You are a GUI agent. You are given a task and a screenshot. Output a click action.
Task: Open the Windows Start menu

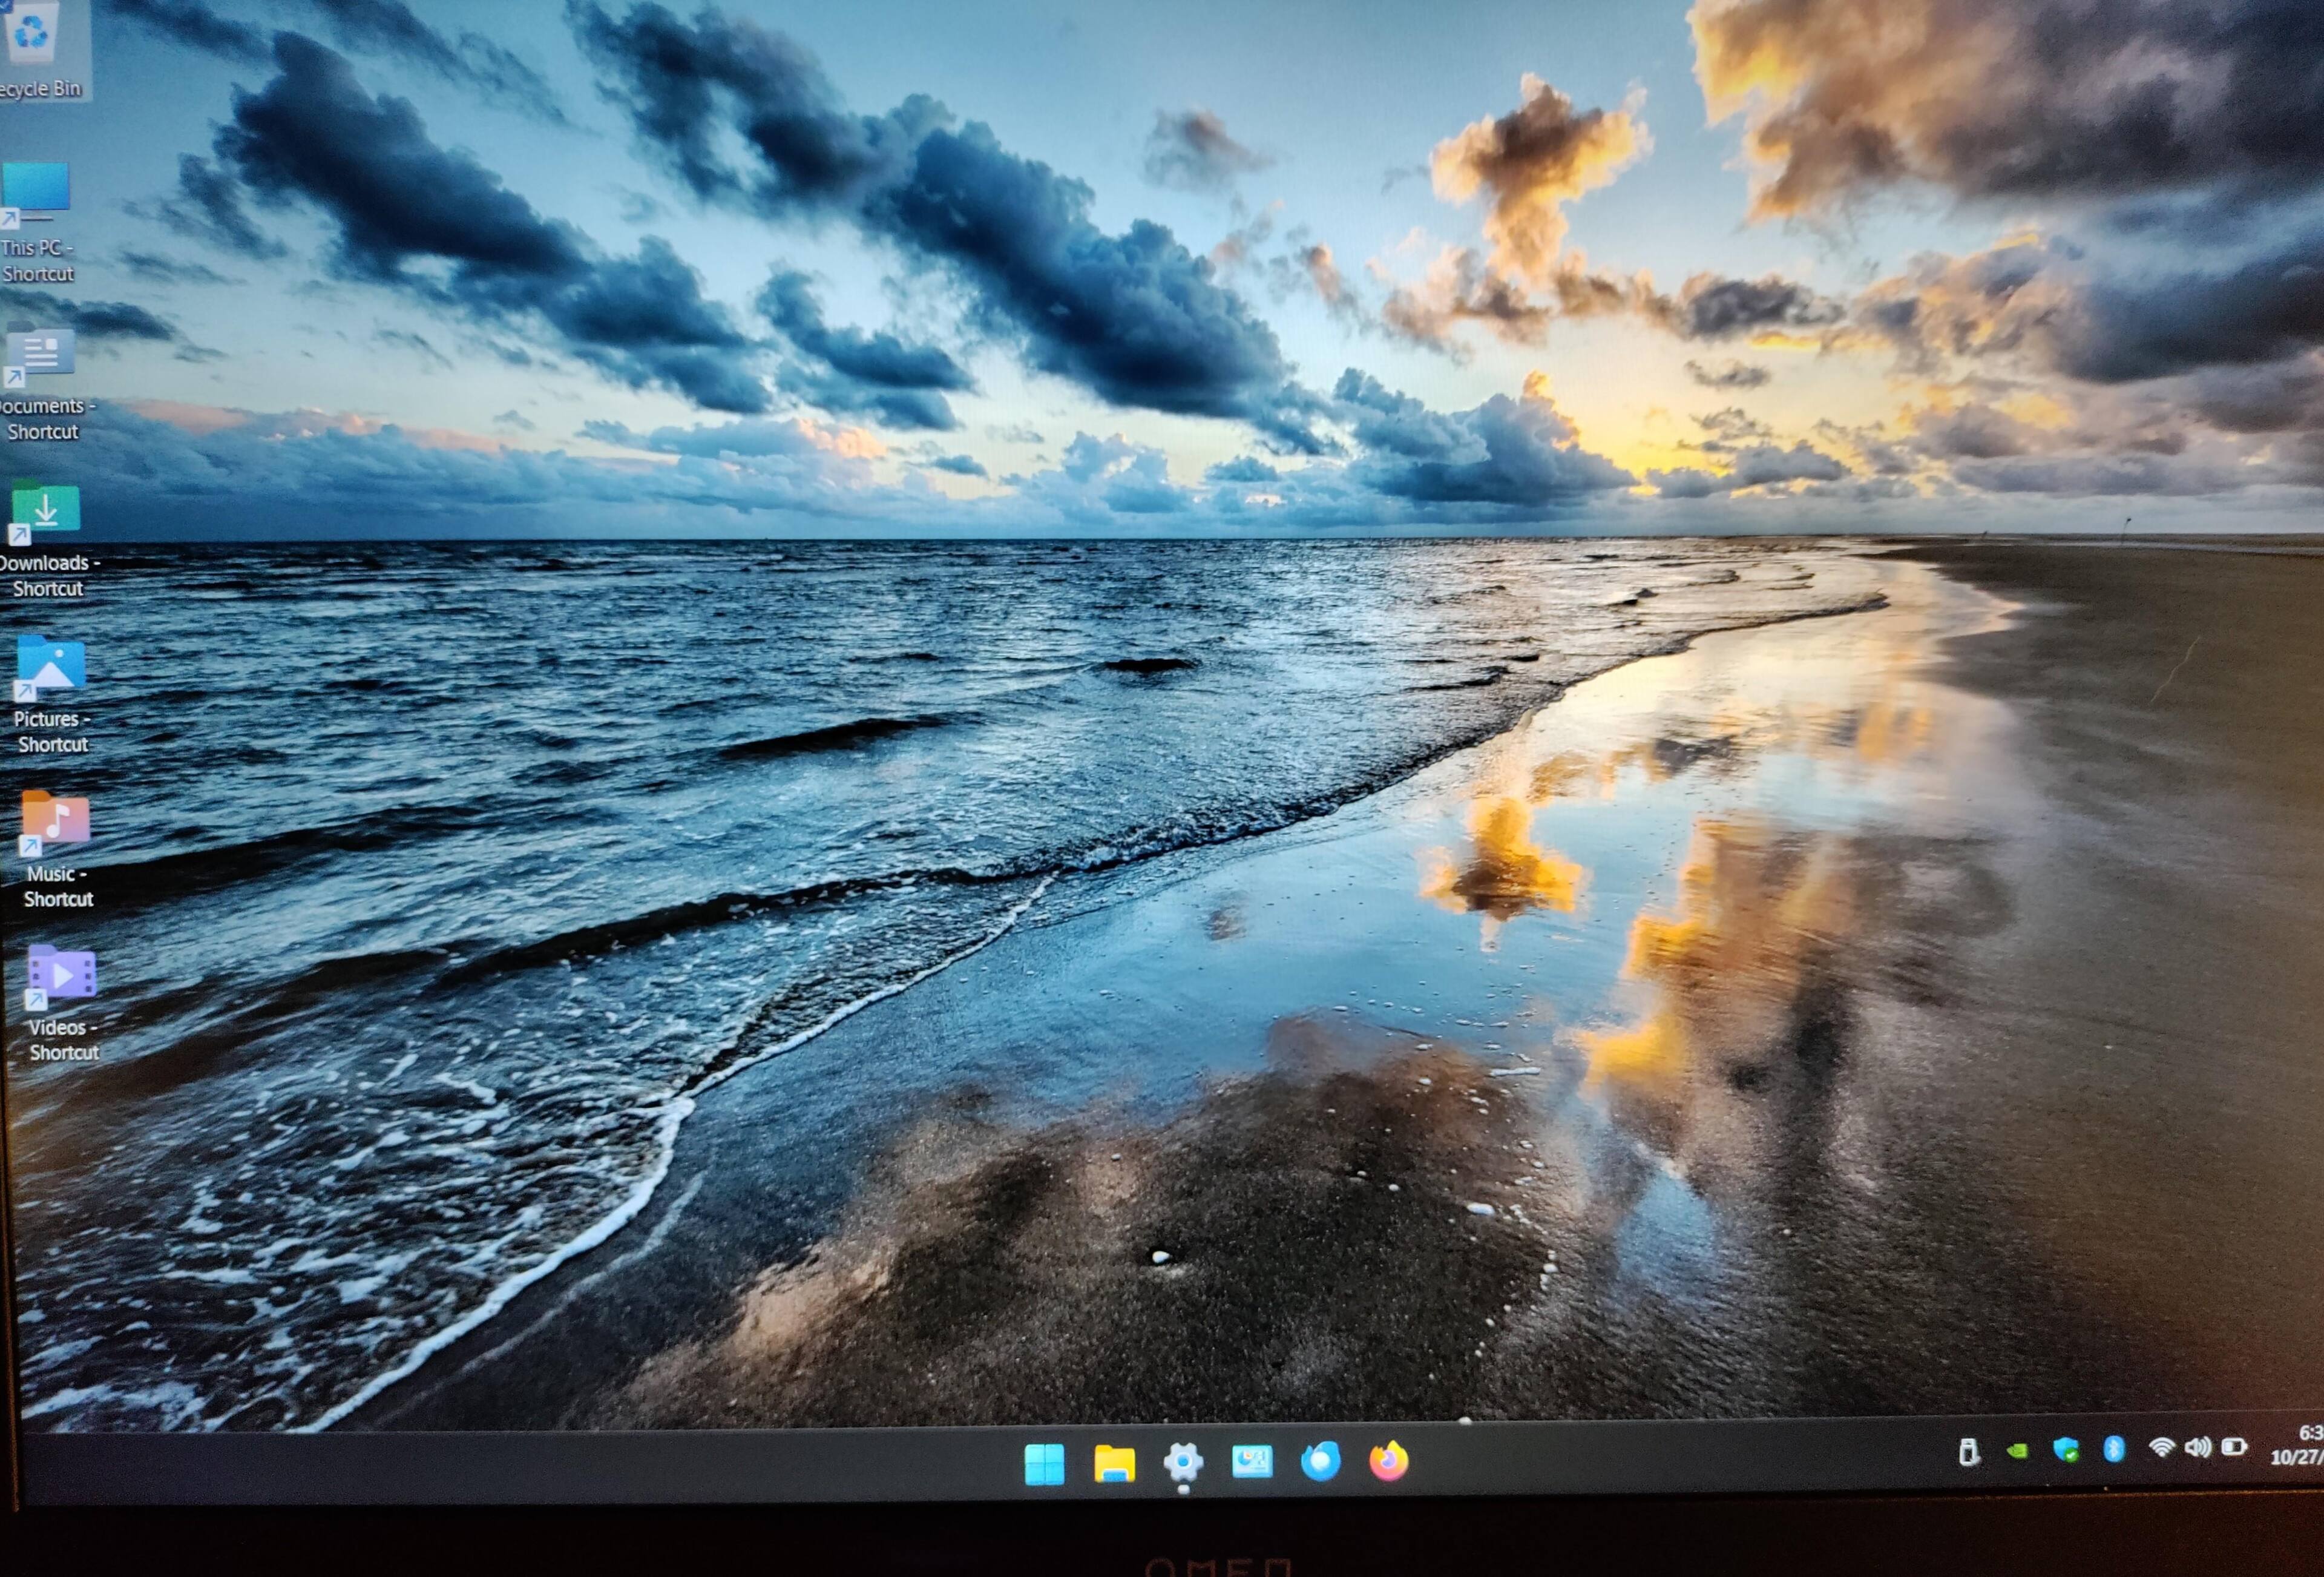1044,1464
